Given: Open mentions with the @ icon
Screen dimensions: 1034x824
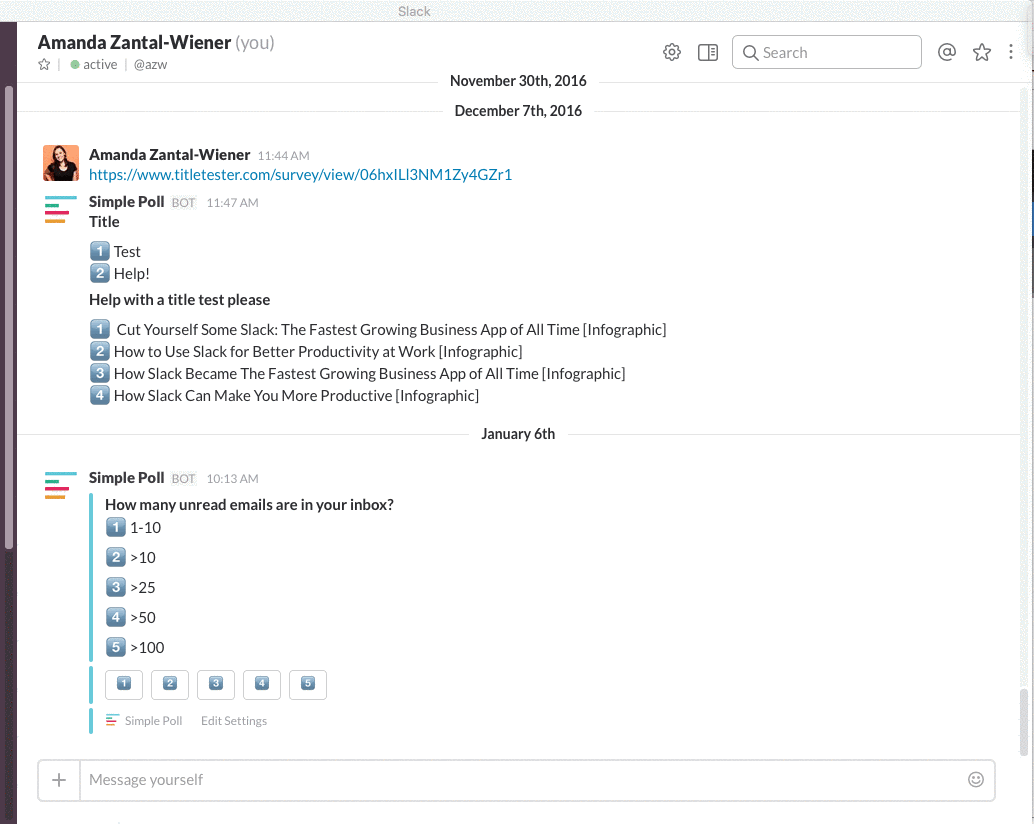Looking at the screenshot, I should [947, 53].
